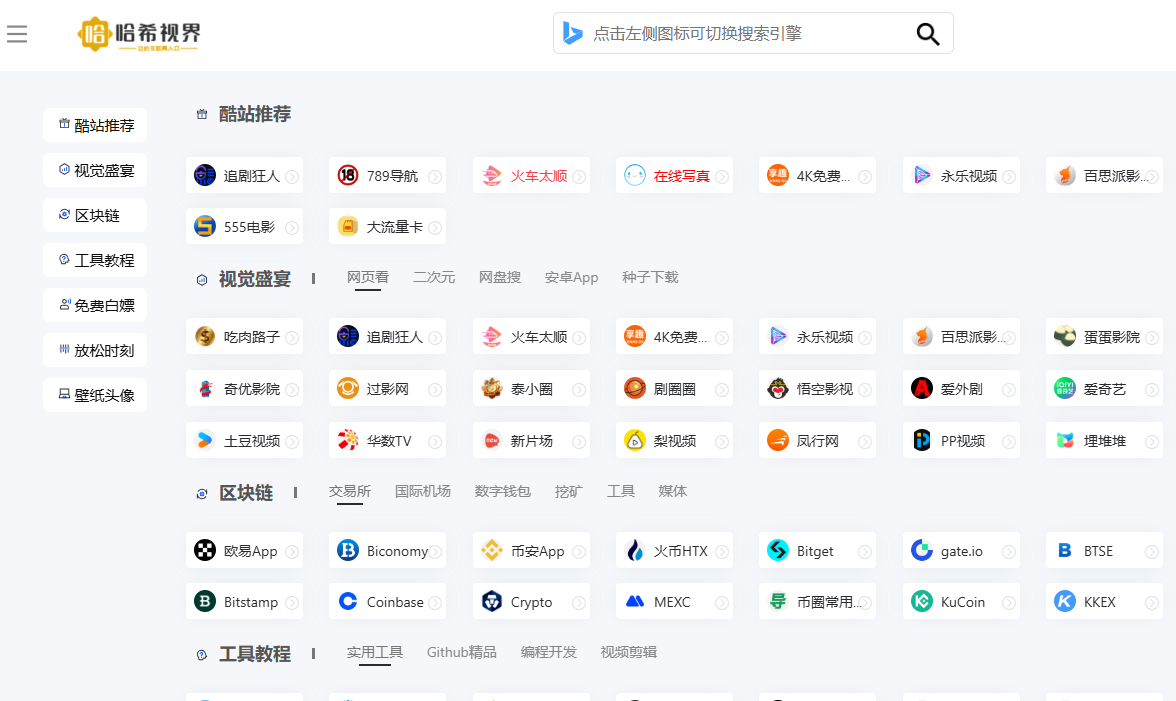Open the 在线写真 link

click(x=681, y=176)
